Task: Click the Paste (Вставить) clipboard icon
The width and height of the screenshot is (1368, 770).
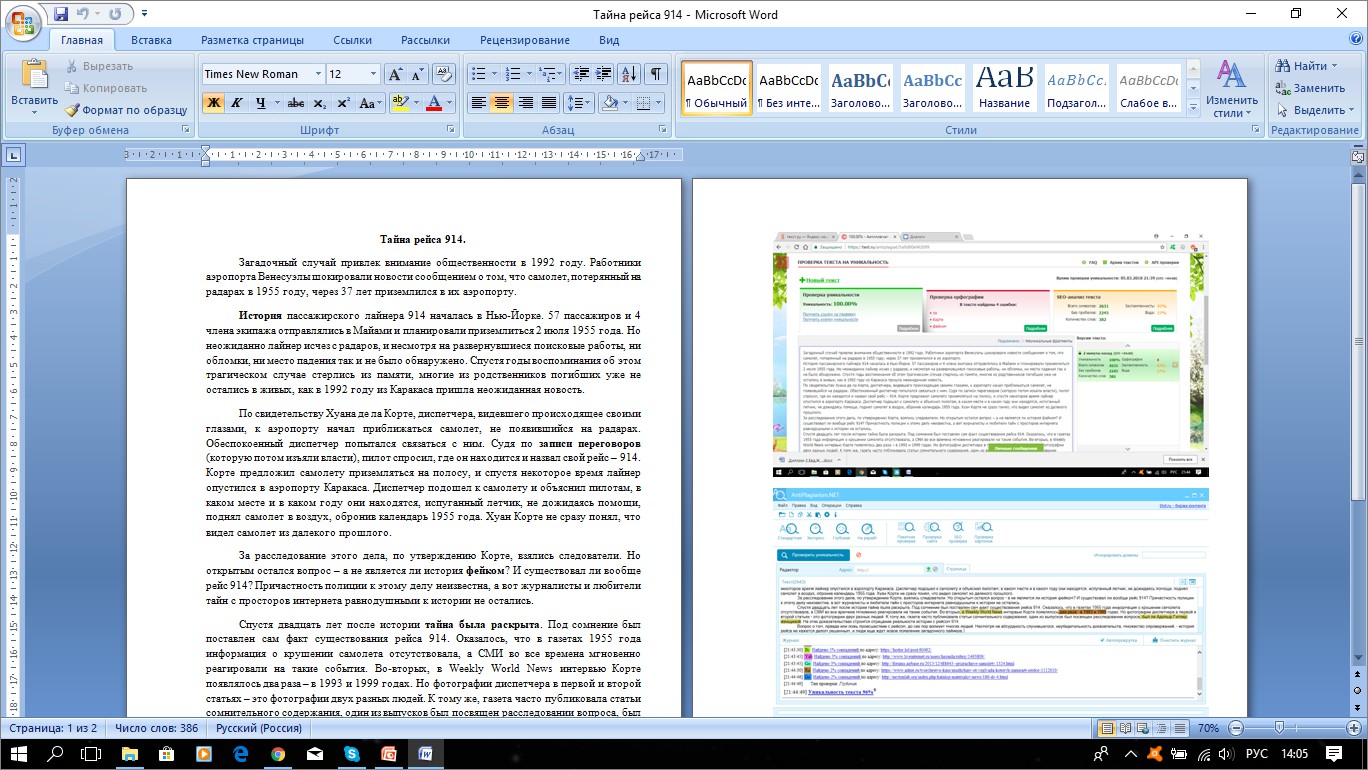Action: click(35, 75)
